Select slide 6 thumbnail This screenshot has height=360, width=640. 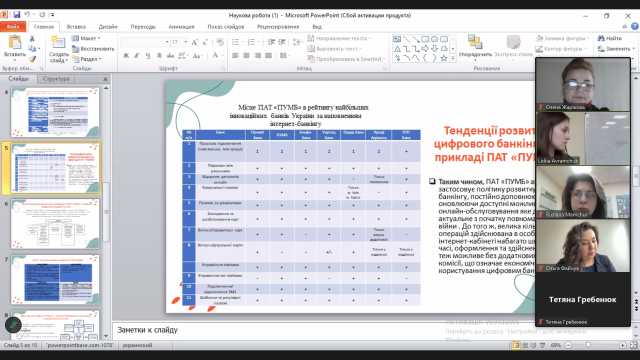coord(56,224)
